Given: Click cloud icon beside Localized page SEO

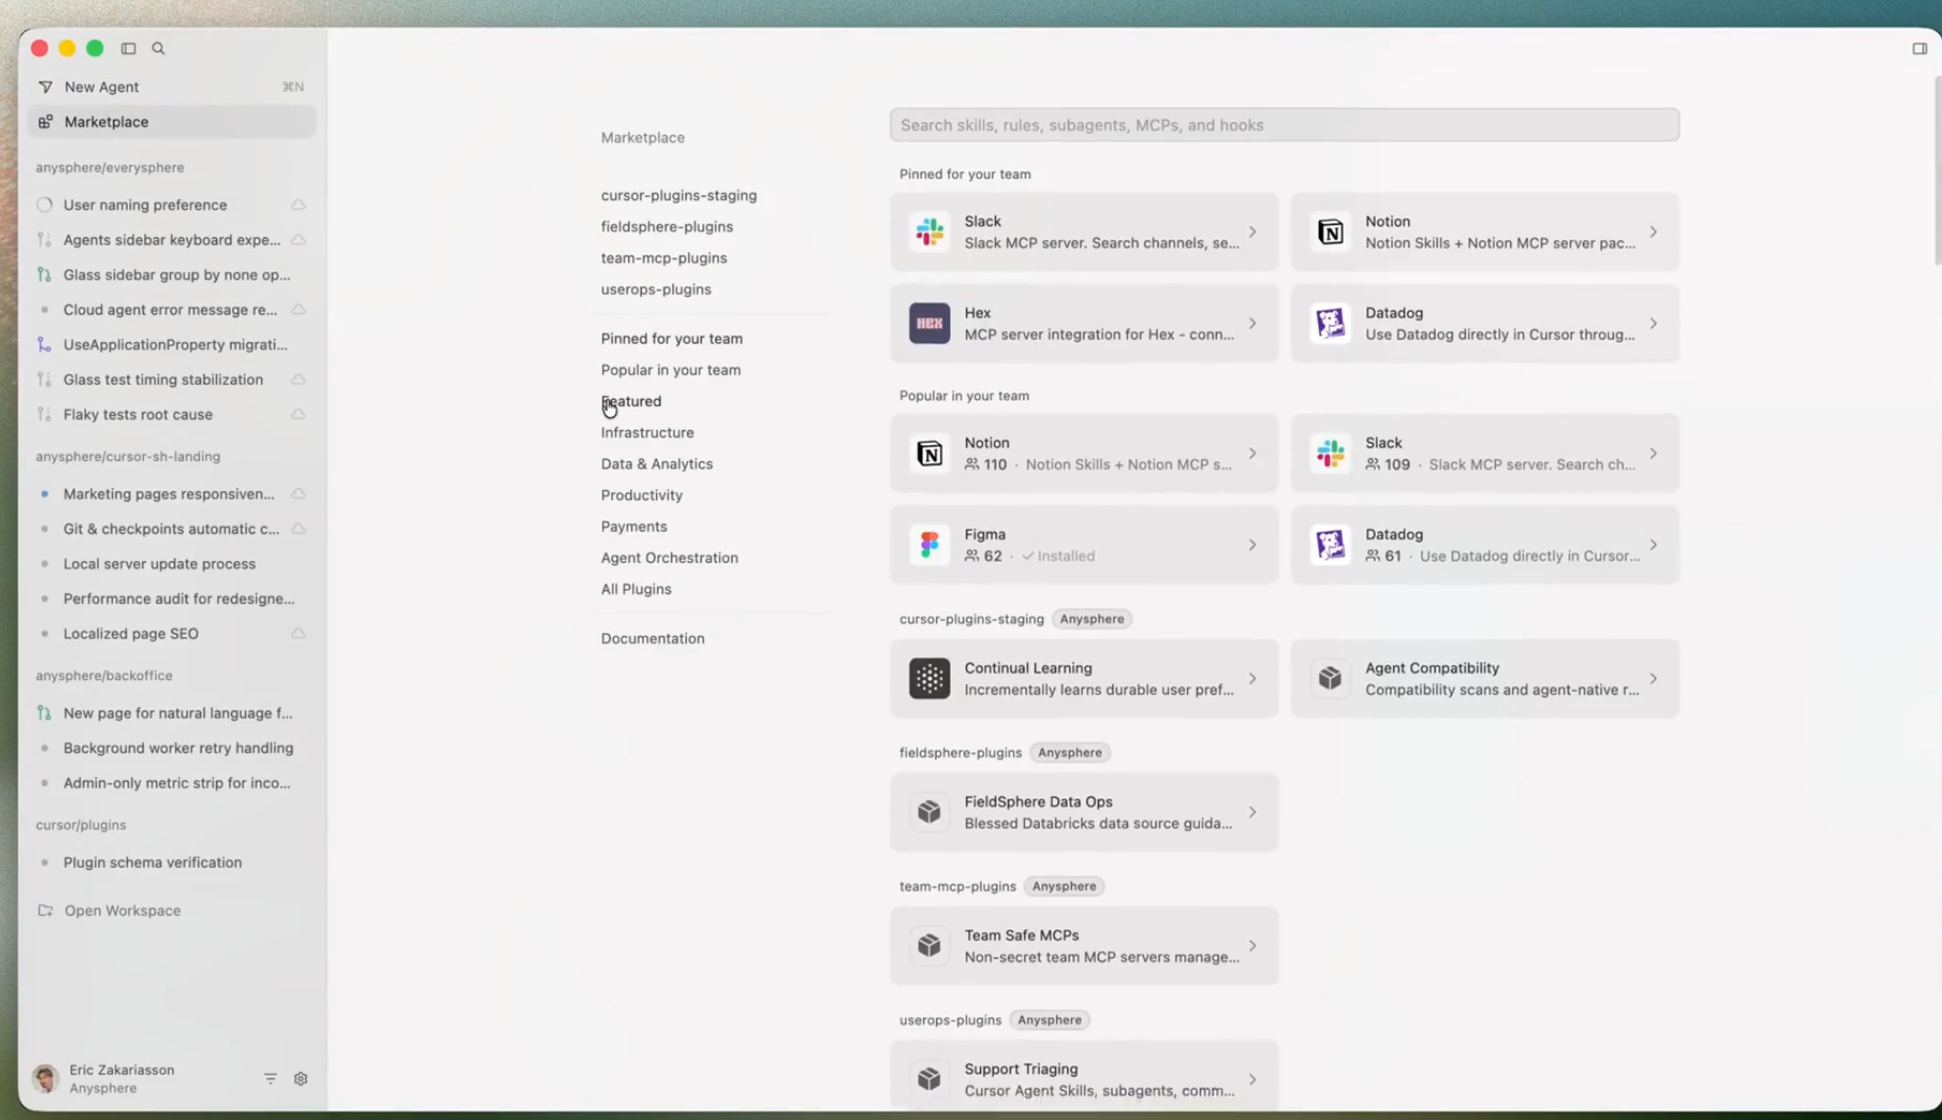Looking at the screenshot, I should (298, 633).
